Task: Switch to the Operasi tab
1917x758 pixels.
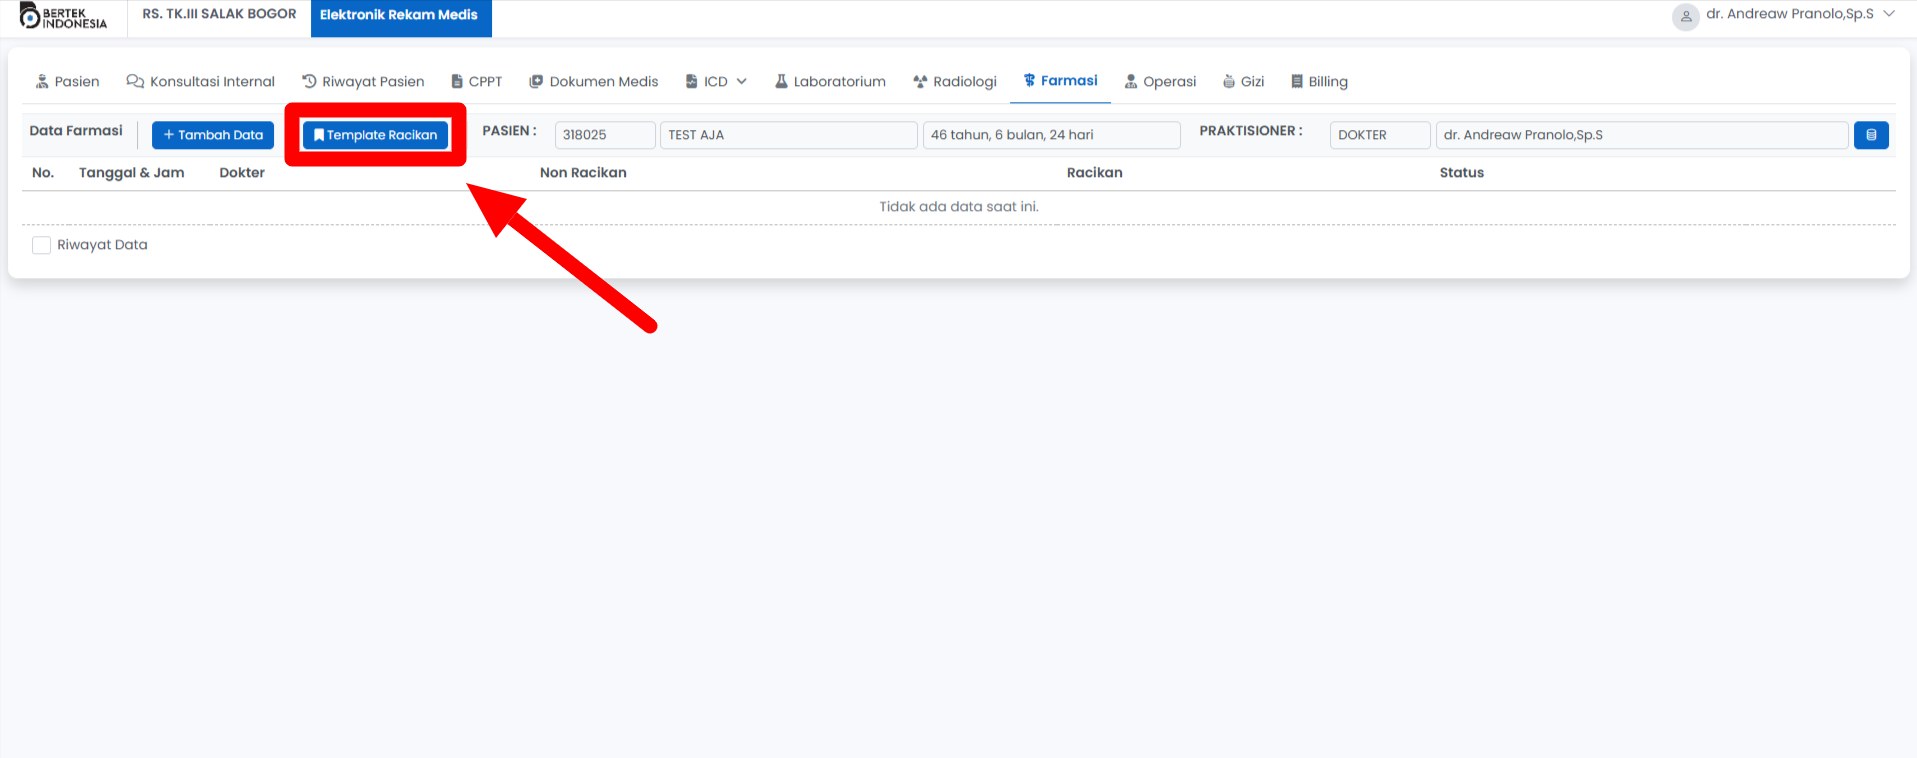Action: point(1160,82)
